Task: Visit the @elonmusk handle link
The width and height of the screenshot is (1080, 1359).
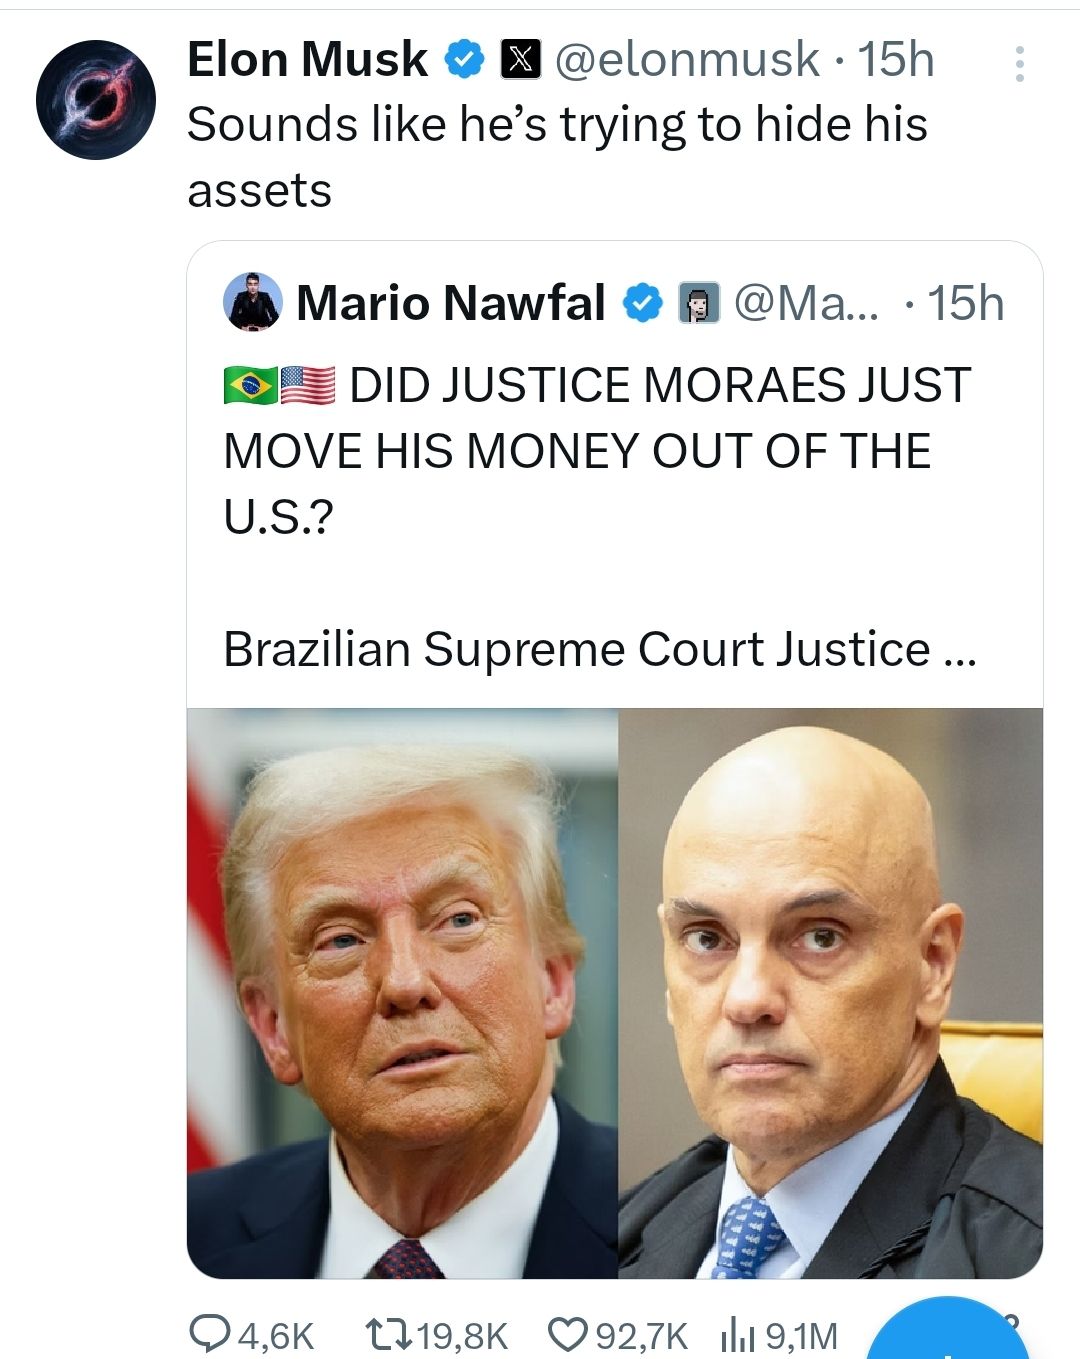Action: click(687, 60)
